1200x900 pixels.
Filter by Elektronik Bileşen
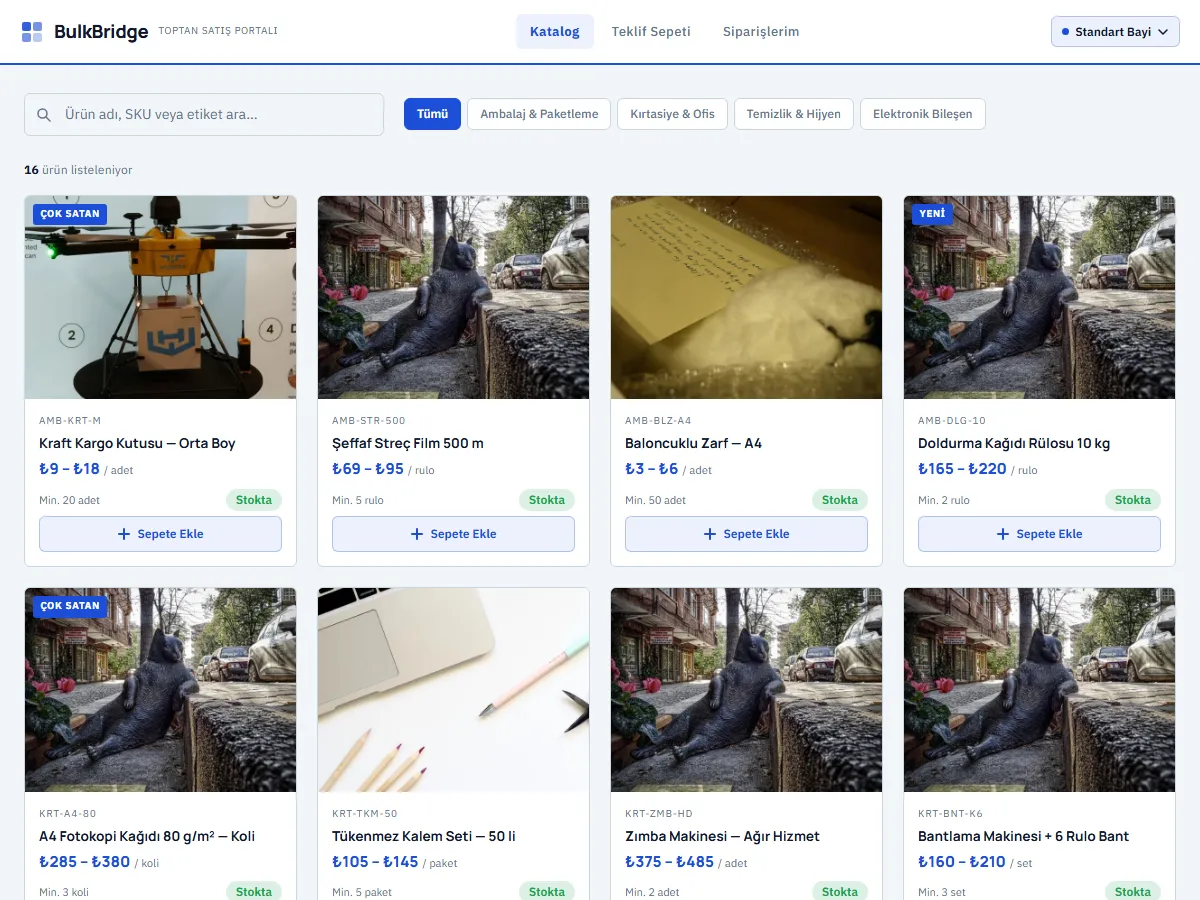(x=922, y=114)
